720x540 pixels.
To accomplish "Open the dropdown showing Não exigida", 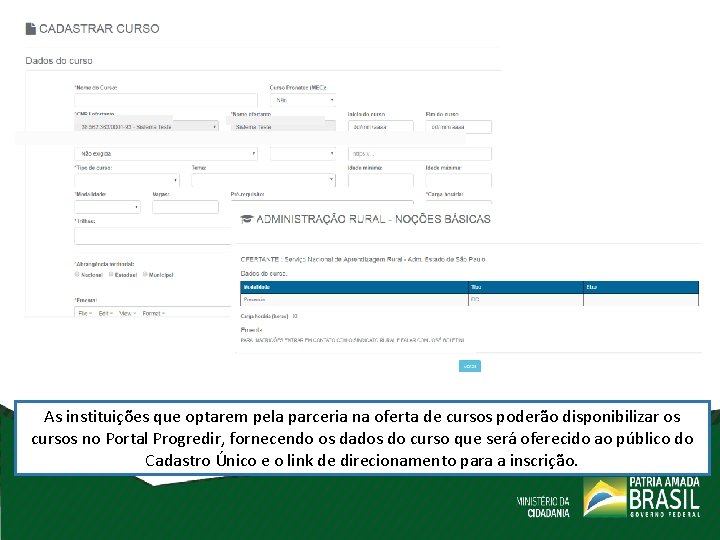I will point(166,154).
